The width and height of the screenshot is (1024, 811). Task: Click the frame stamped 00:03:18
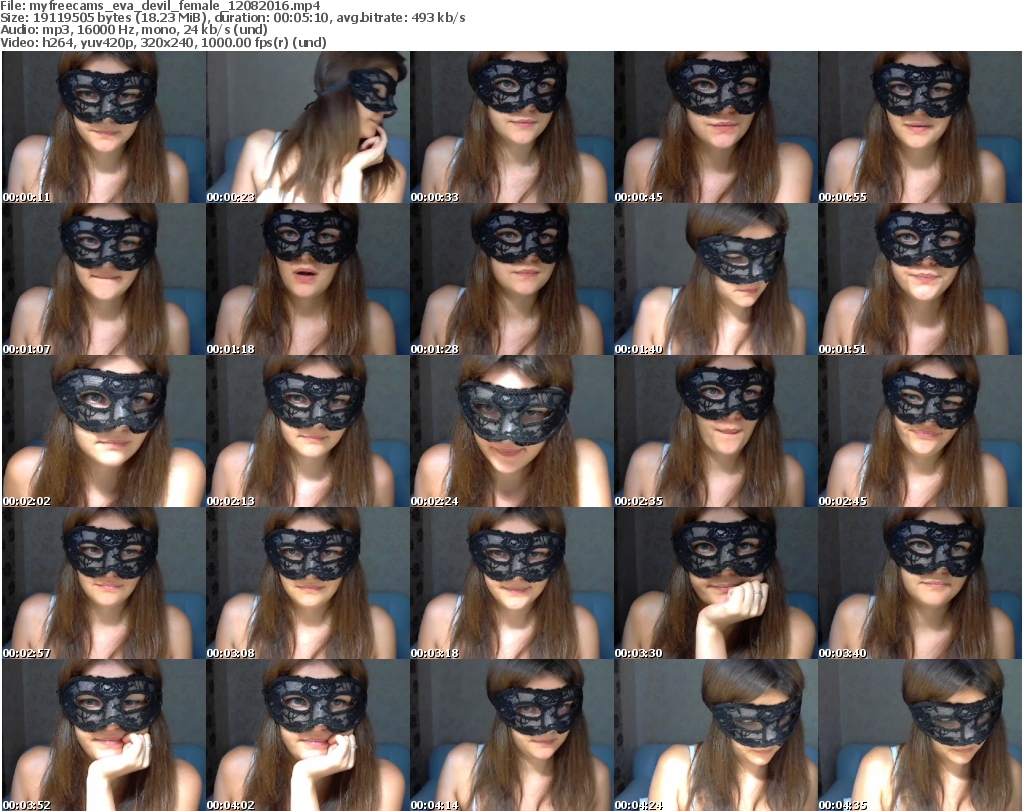click(511, 583)
